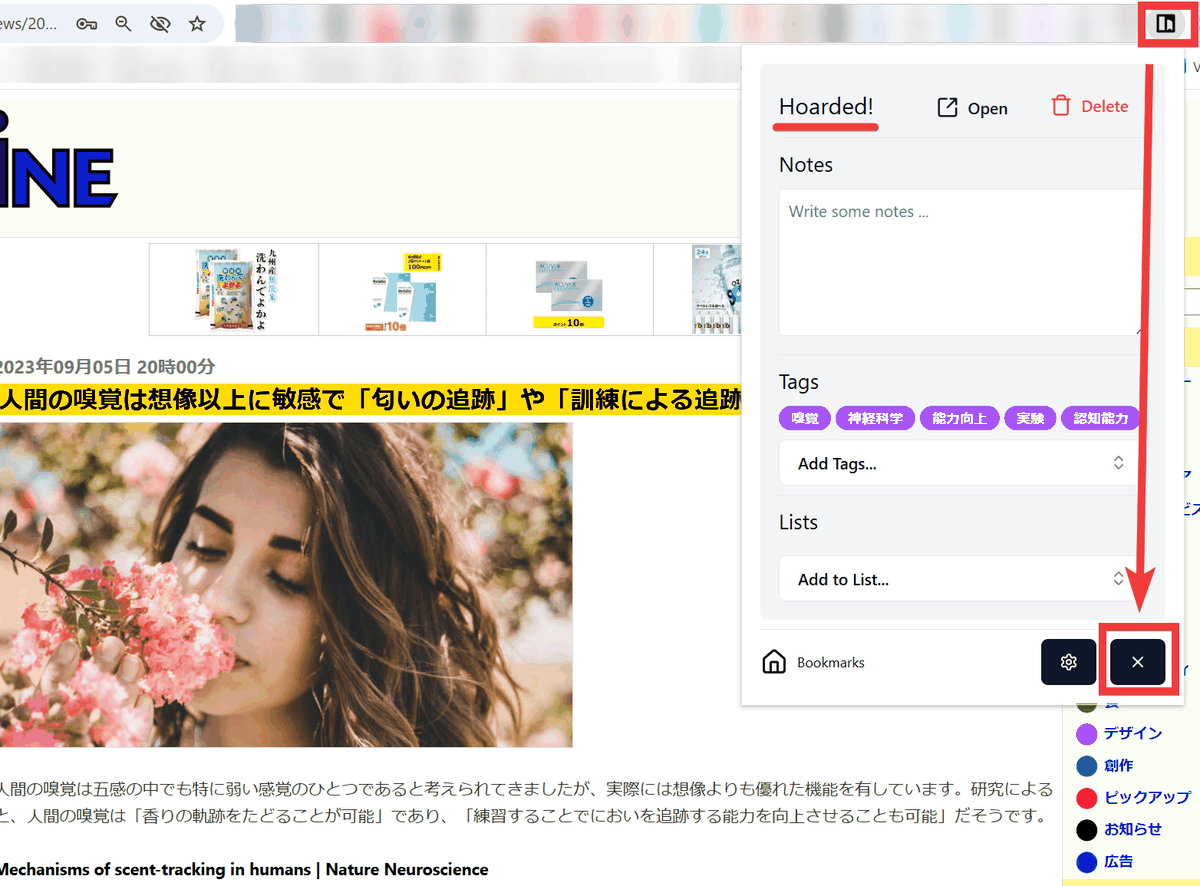Expand the Add to List dropdown

[x=960, y=579]
